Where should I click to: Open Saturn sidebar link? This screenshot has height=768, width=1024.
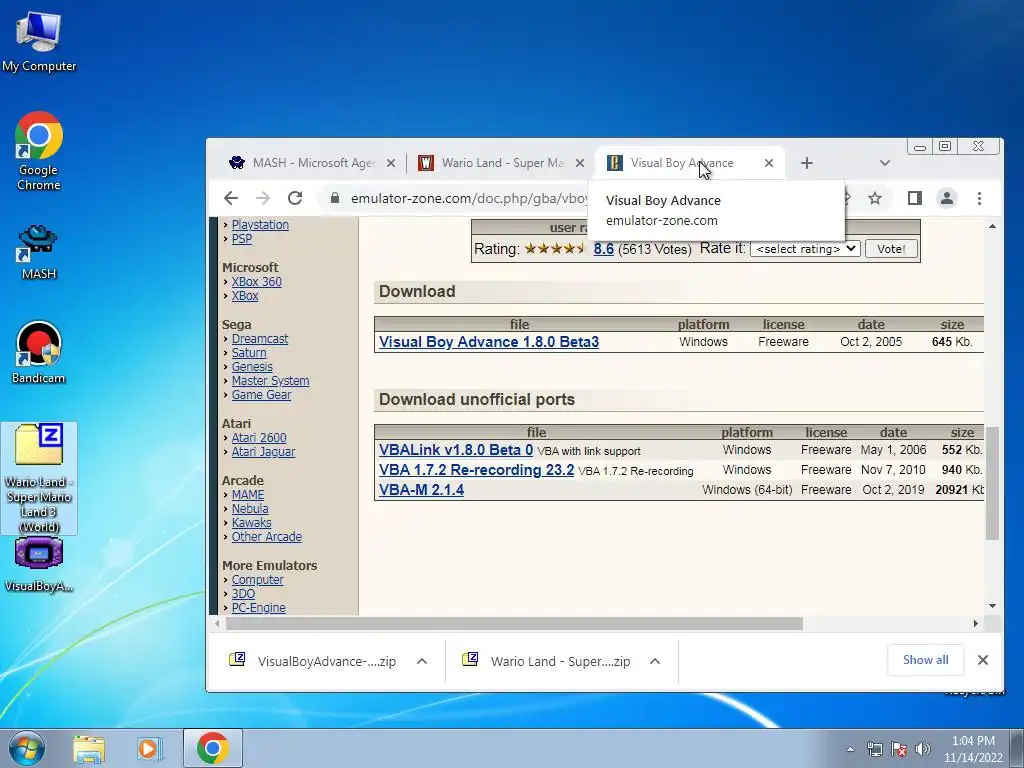(x=249, y=353)
